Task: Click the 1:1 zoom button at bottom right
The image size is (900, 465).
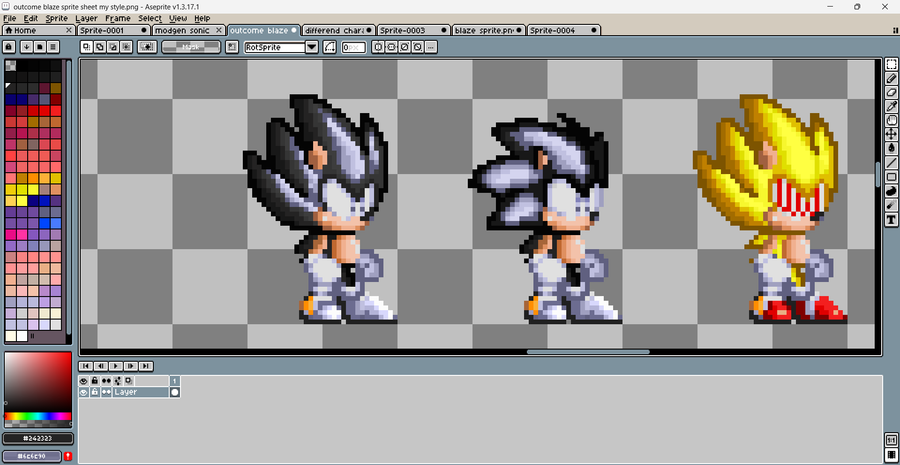Action: point(891,441)
